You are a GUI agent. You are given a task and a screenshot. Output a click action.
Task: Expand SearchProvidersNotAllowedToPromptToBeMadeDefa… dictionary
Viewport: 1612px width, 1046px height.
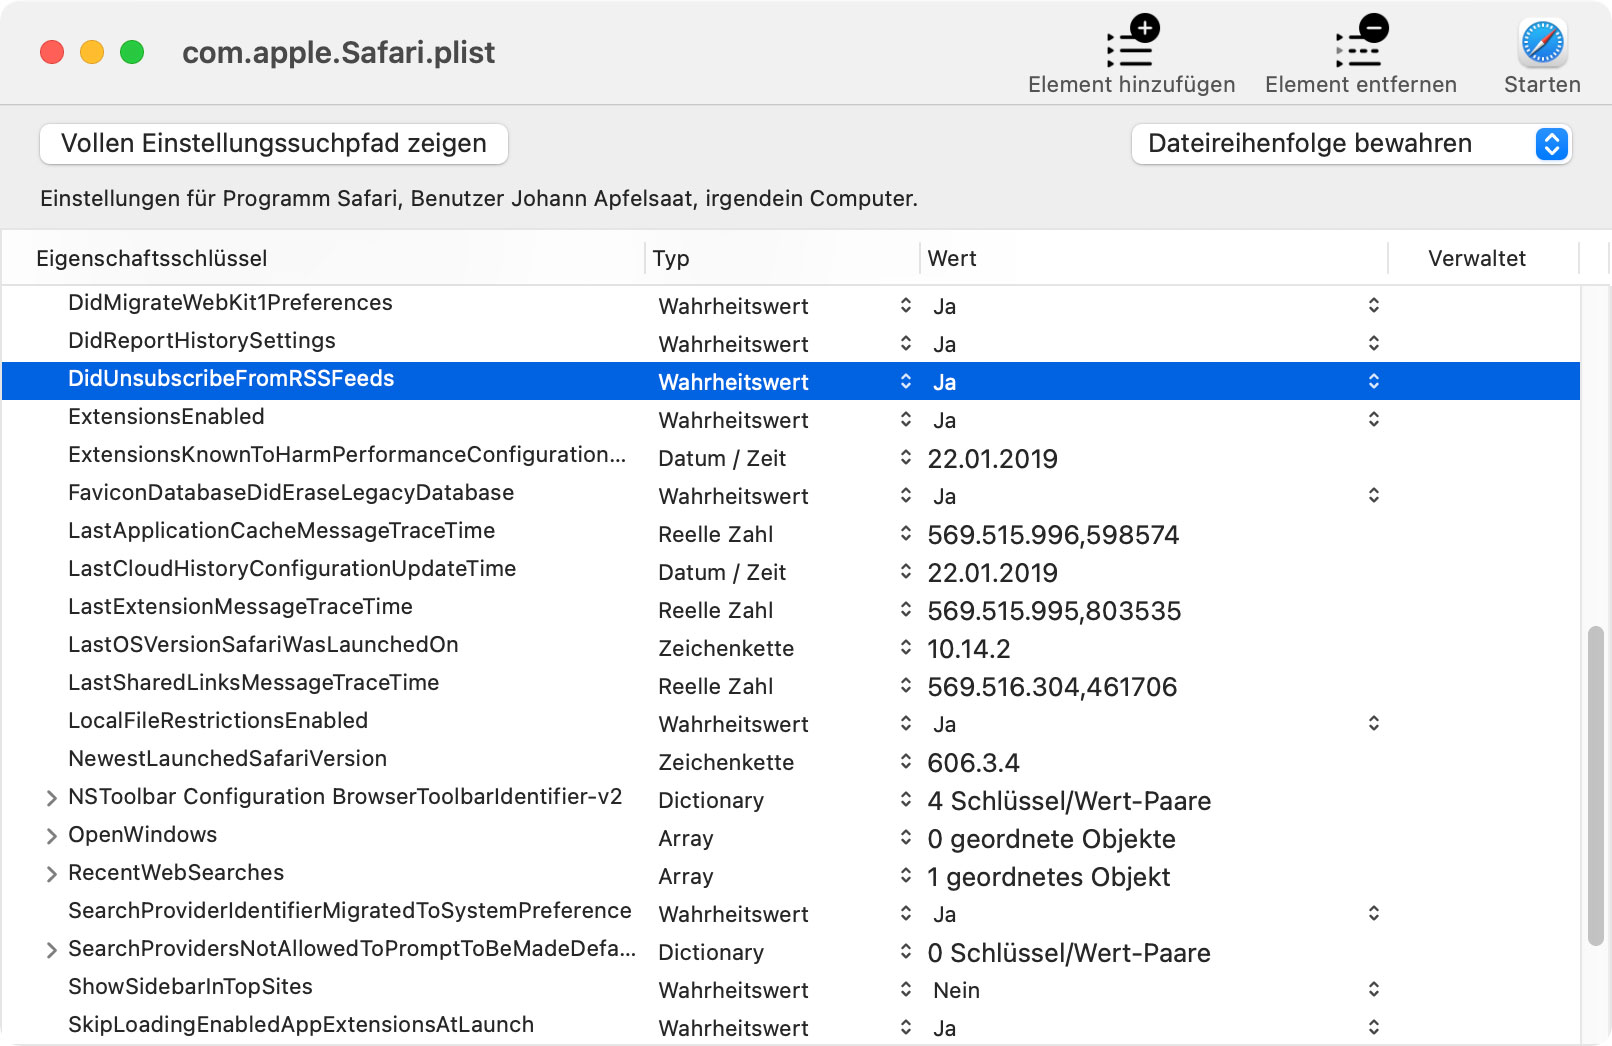[x=51, y=950]
